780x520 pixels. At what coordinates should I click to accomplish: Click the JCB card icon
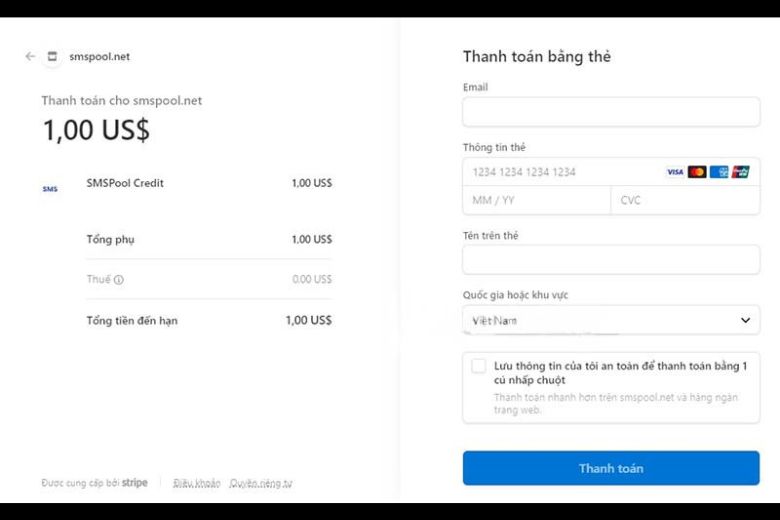(x=741, y=172)
